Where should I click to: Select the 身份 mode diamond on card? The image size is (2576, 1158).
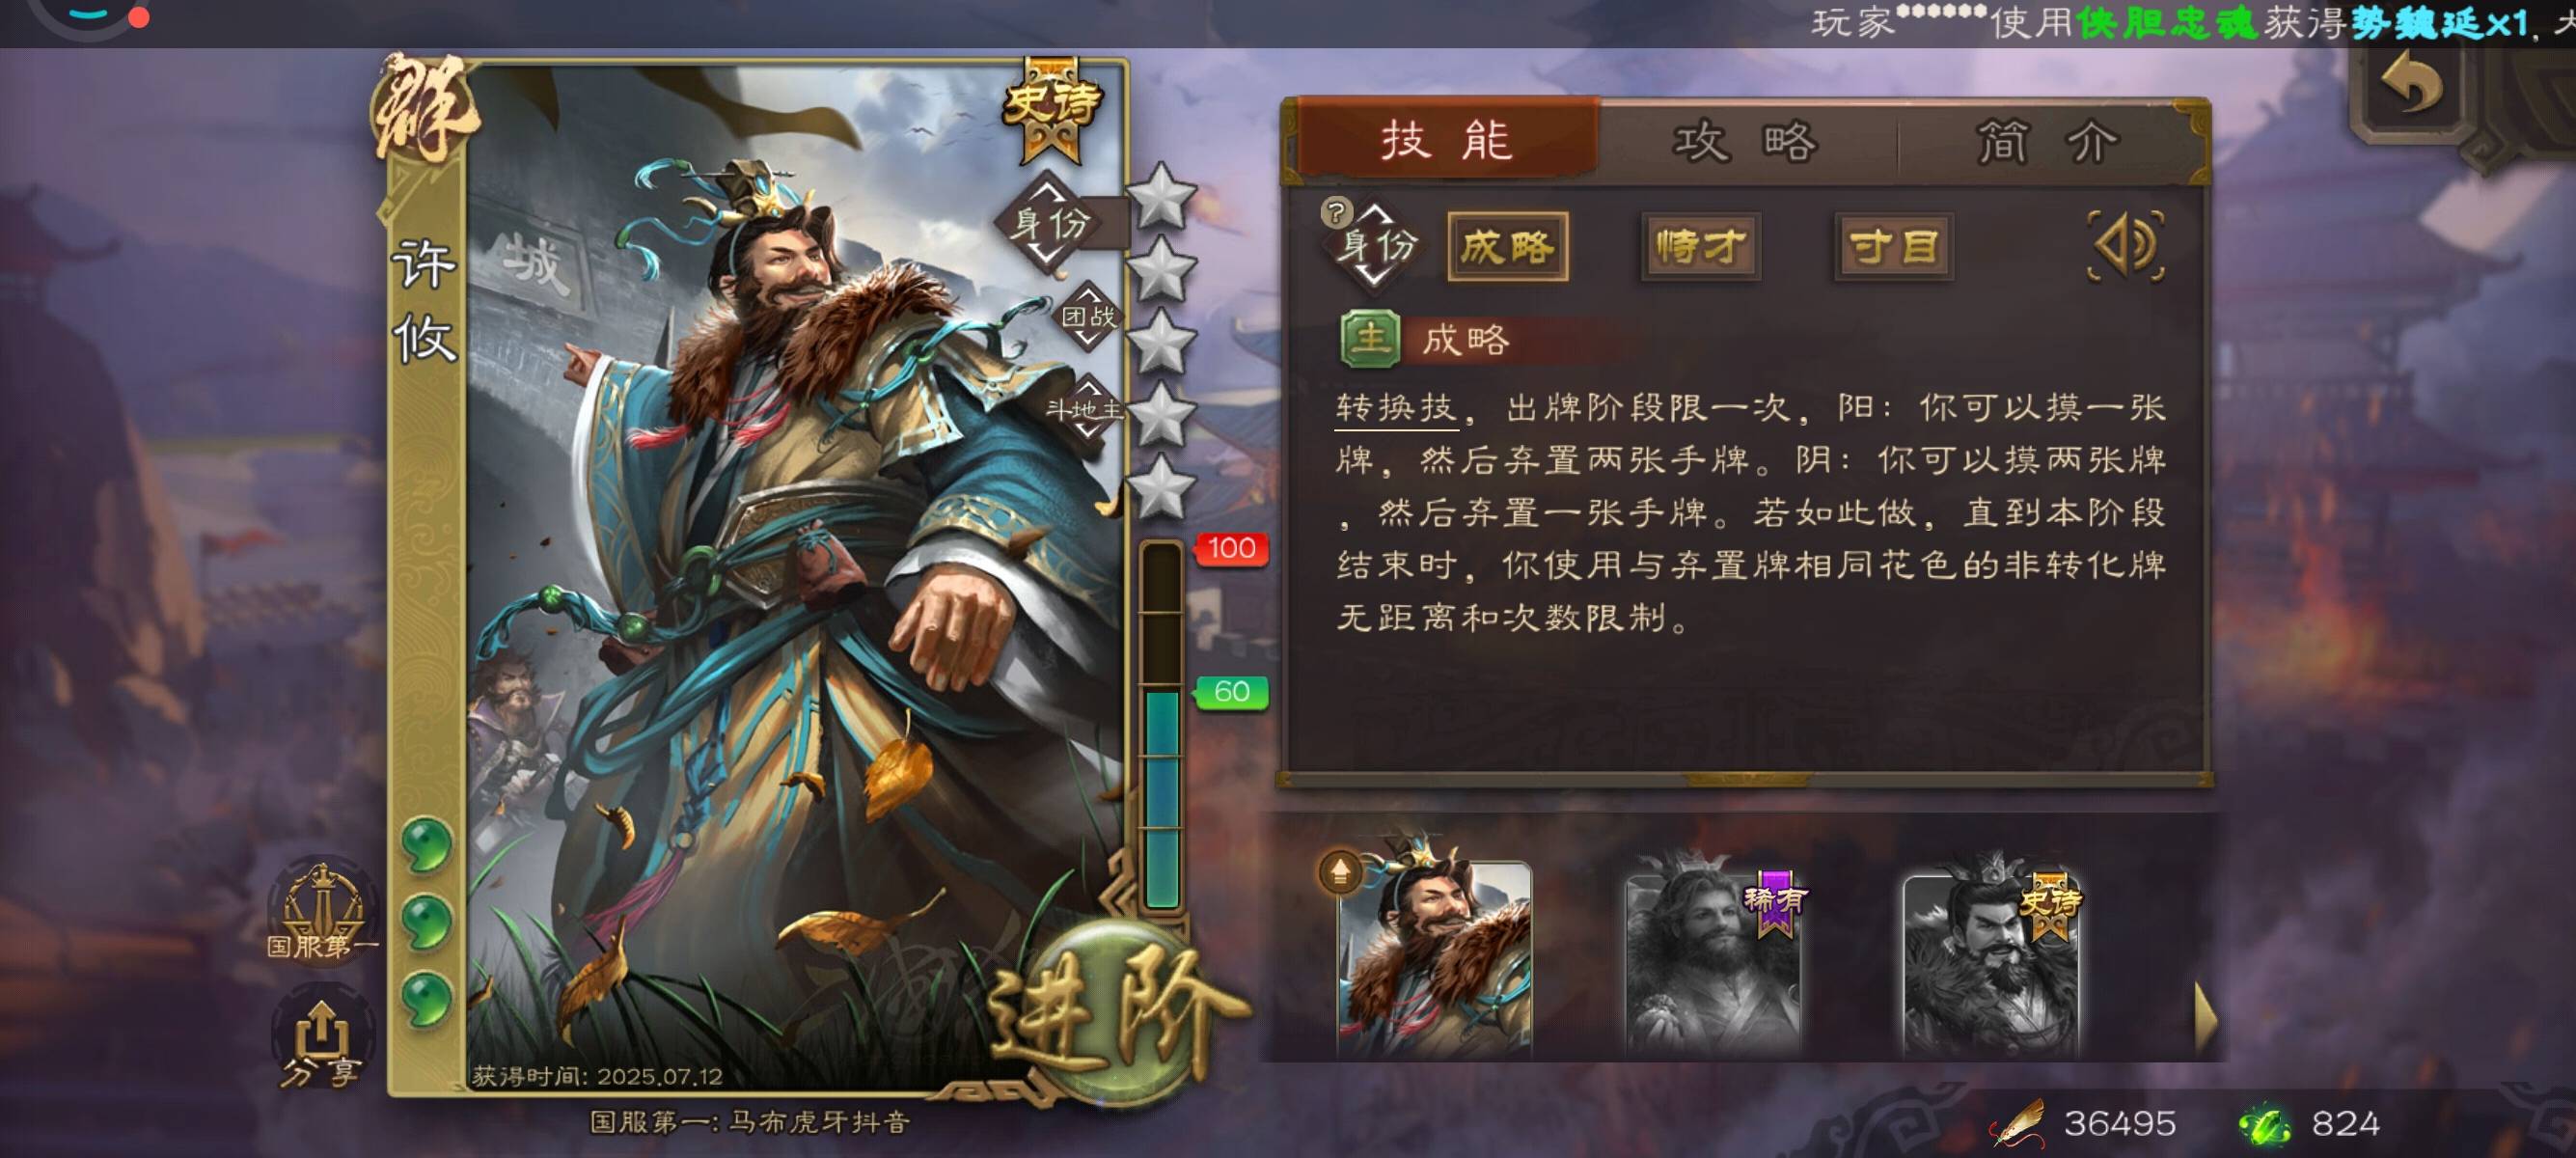tap(1049, 222)
